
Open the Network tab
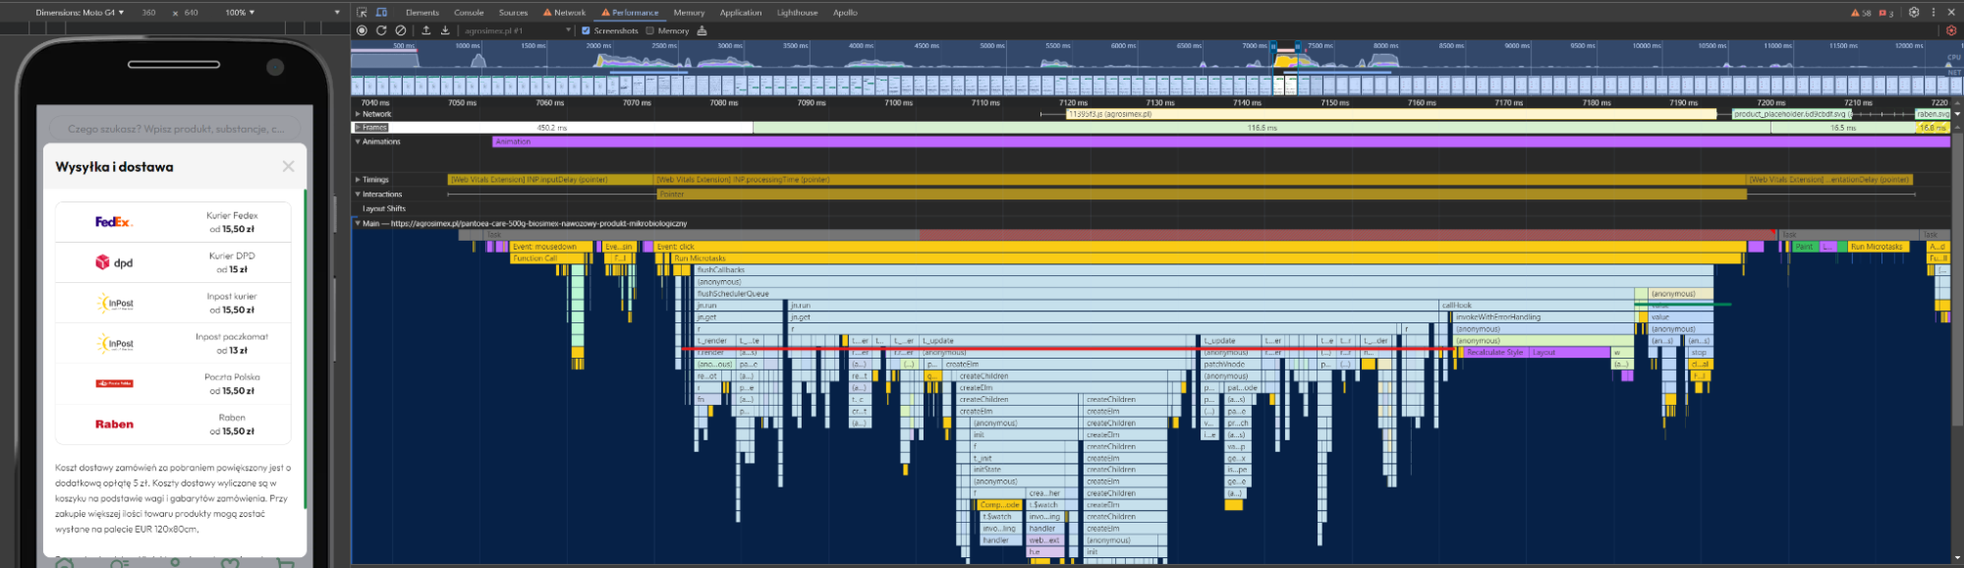[564, 12]
